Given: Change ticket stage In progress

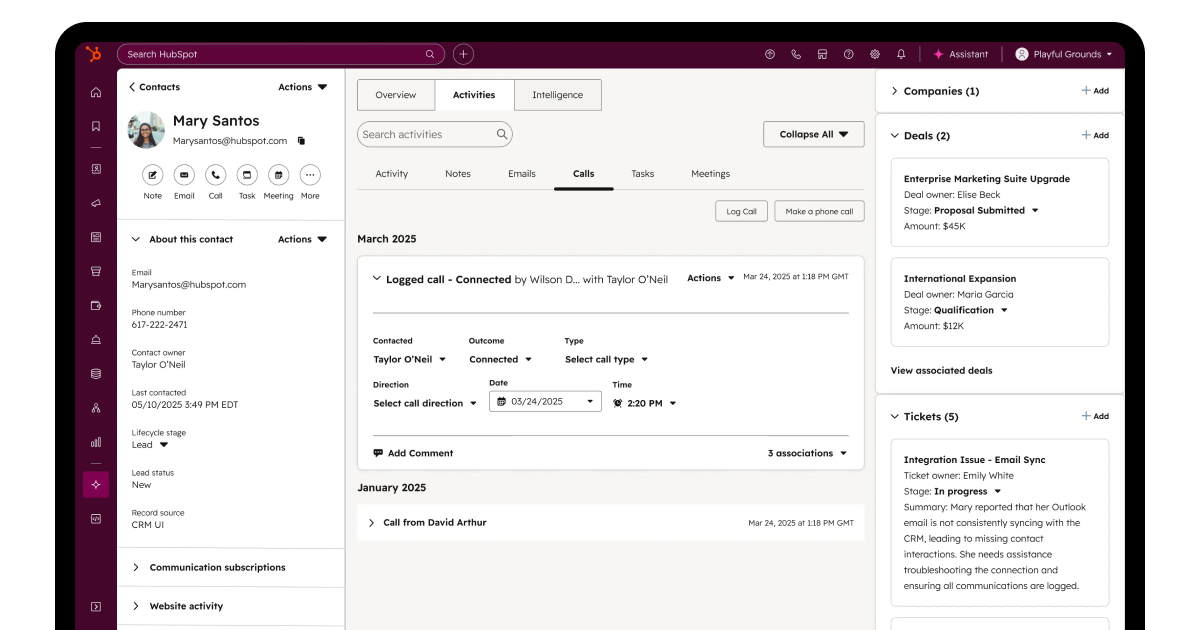Looking at the screenshot, I should [968, 491].
